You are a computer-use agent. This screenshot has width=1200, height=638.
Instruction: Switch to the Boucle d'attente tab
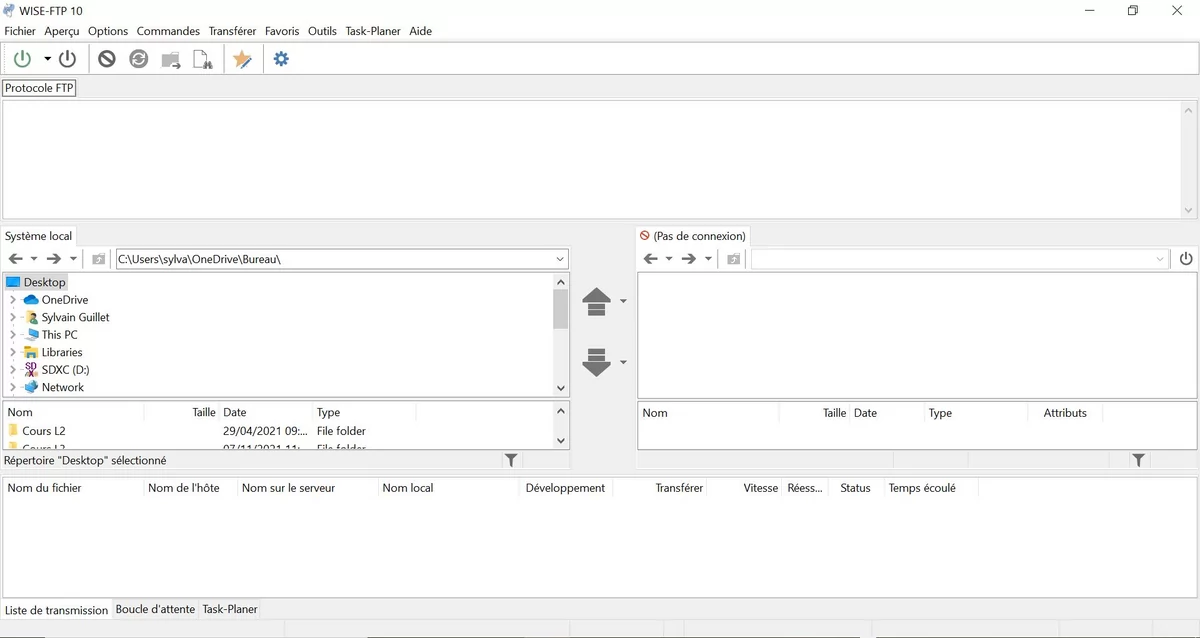(x=155, y=609)
